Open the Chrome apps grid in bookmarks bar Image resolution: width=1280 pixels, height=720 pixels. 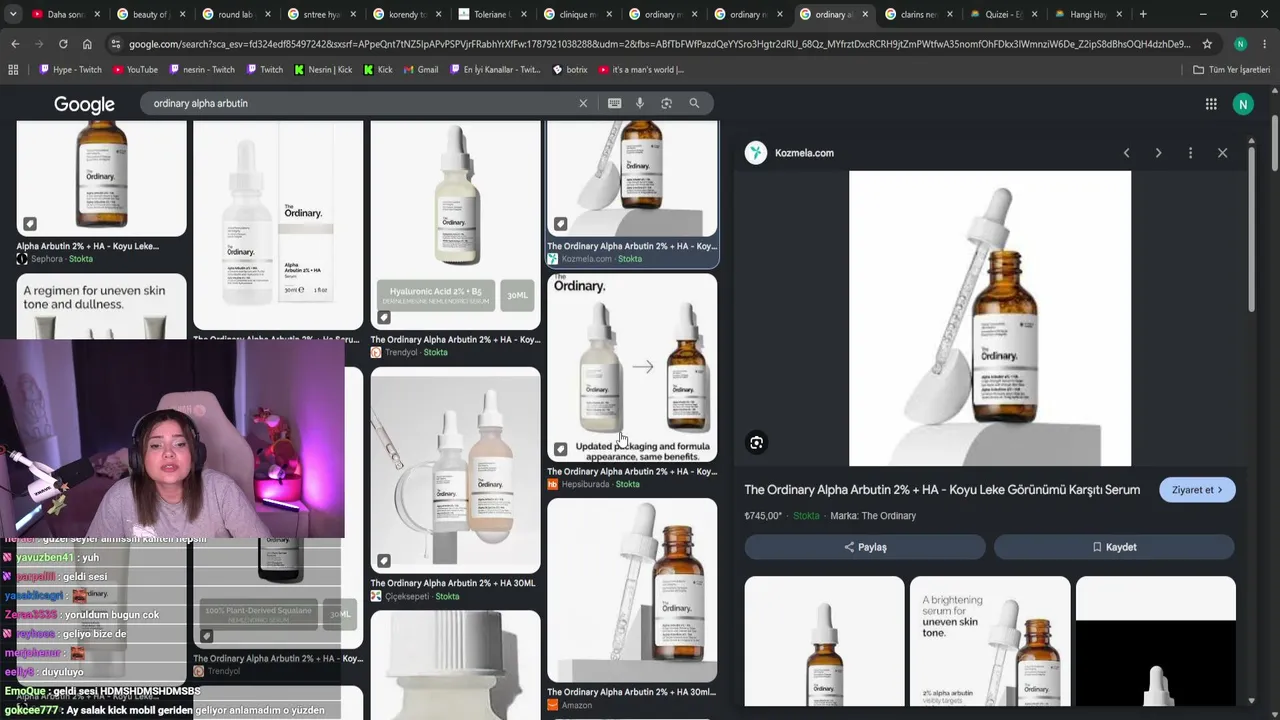coord(13,70)
